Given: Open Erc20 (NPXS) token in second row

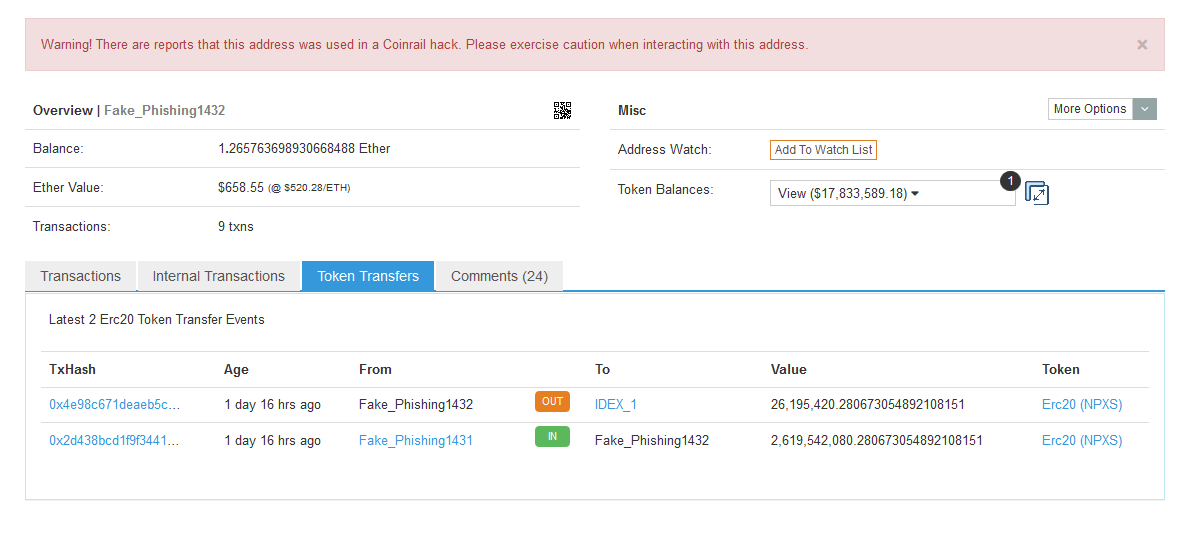Looking at the screenshot, I should [1082, 441].
